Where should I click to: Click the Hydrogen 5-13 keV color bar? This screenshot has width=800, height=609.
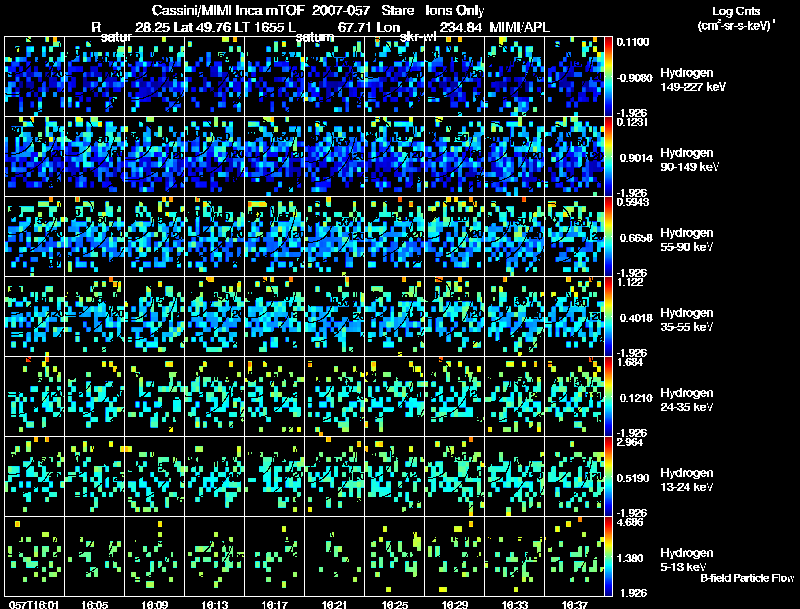coord(608,556)
